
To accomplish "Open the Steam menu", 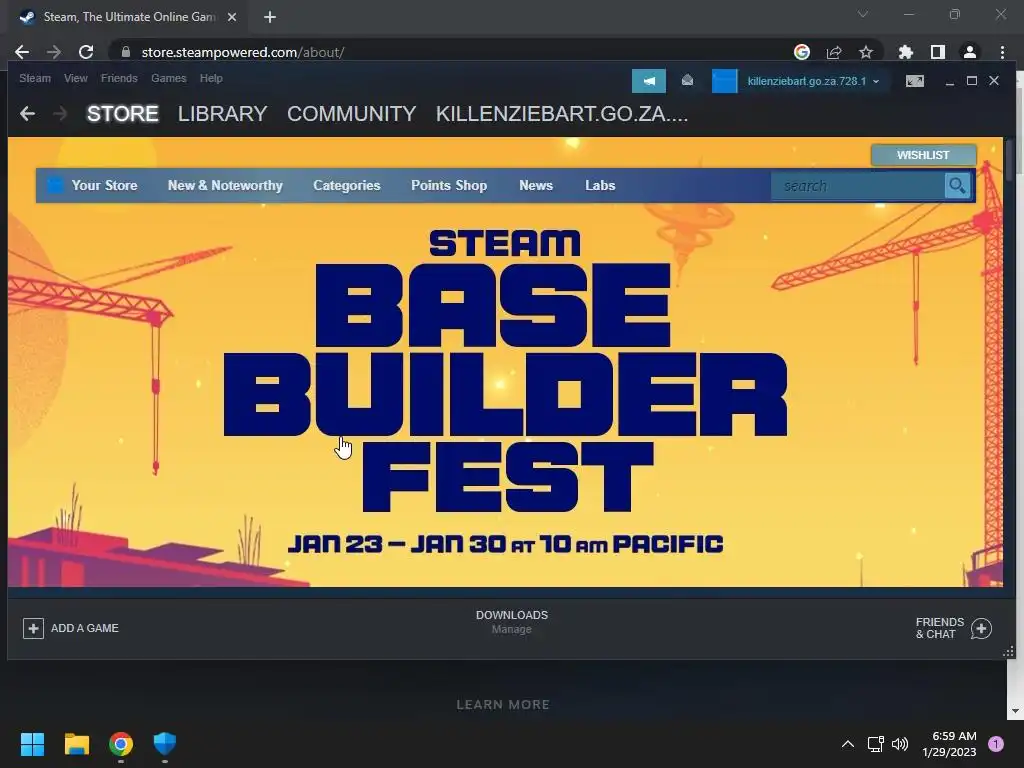I will point(35,78).
